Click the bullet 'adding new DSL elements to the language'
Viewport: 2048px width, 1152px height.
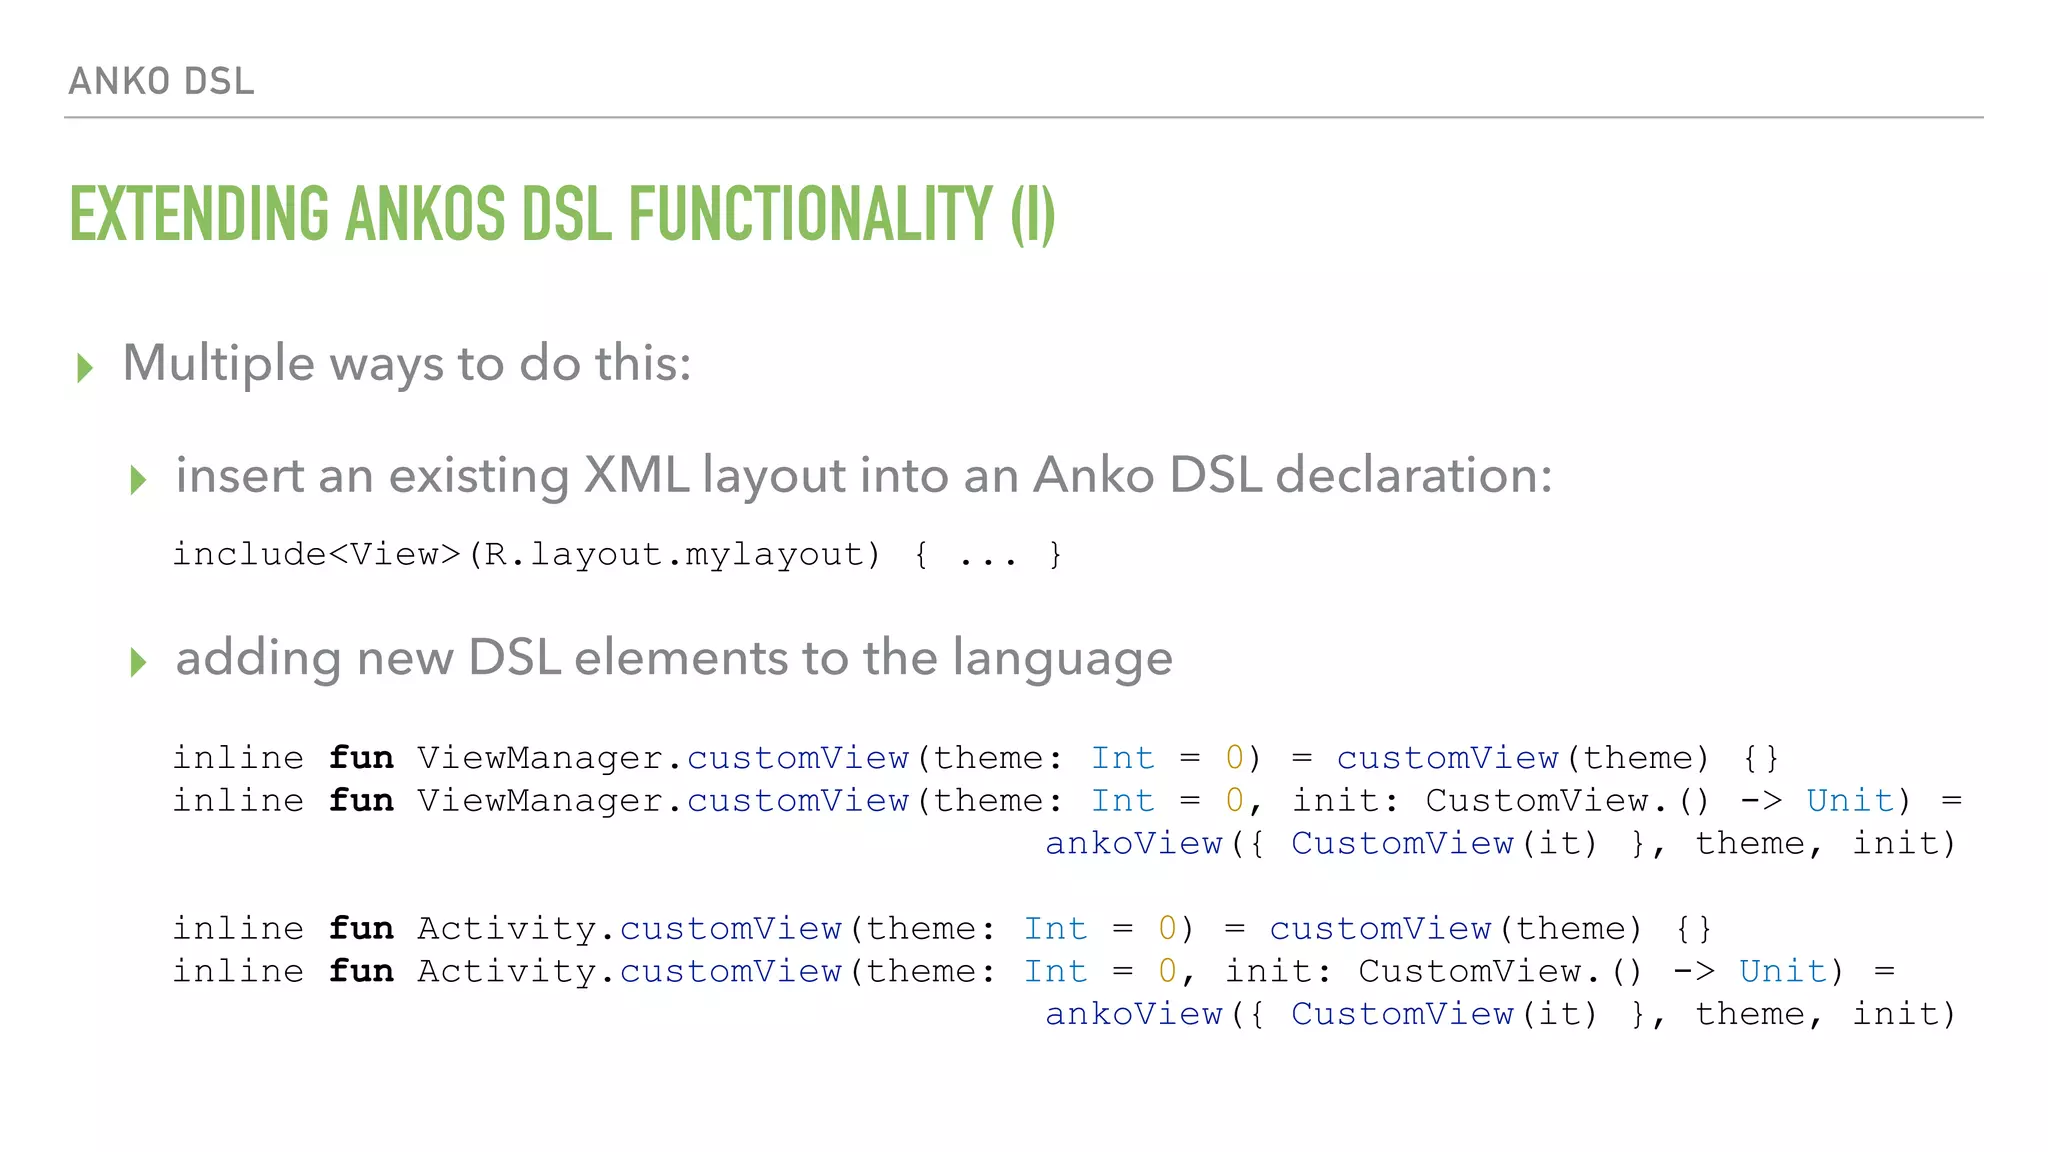tap(674, 659)
